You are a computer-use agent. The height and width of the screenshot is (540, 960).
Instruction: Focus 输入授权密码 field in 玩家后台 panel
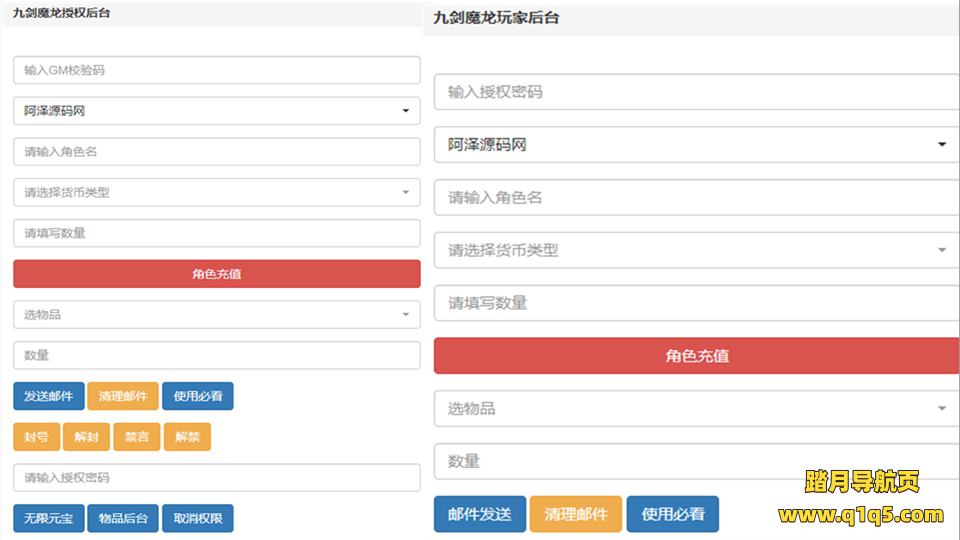click(x=696, y=92)
